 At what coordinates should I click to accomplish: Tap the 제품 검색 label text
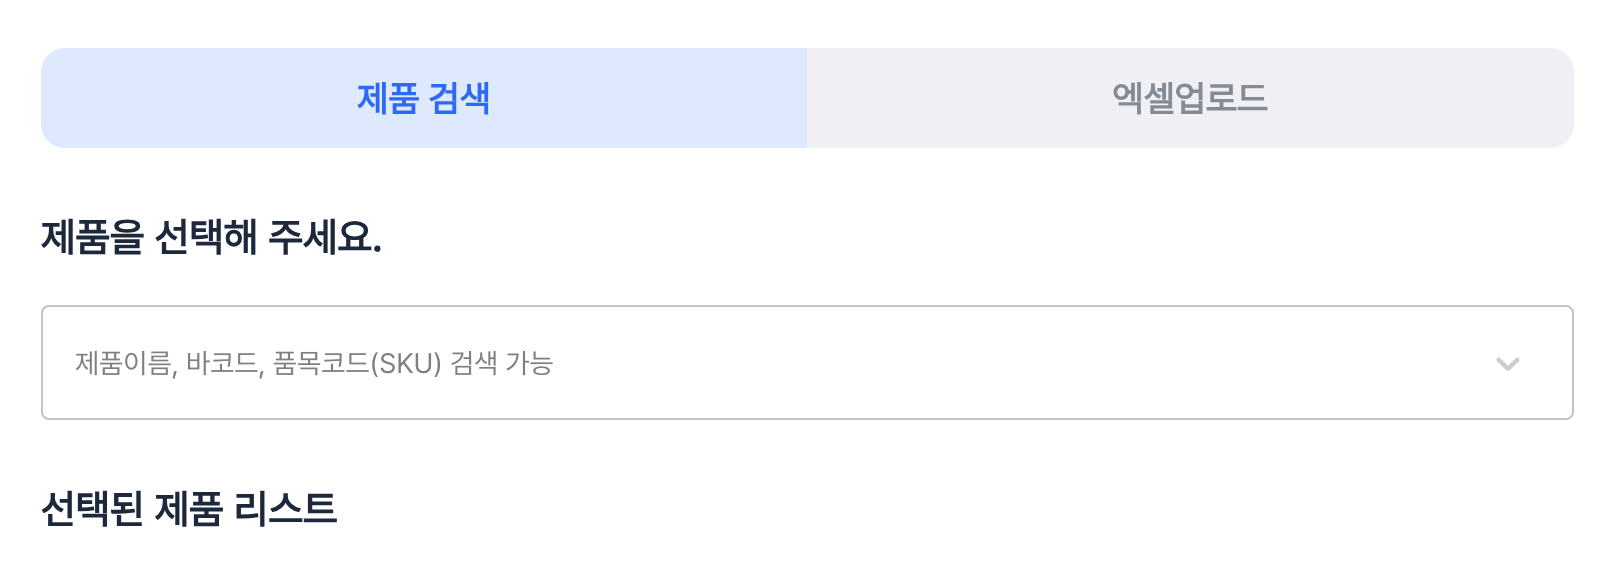click(x=424, y=98)
